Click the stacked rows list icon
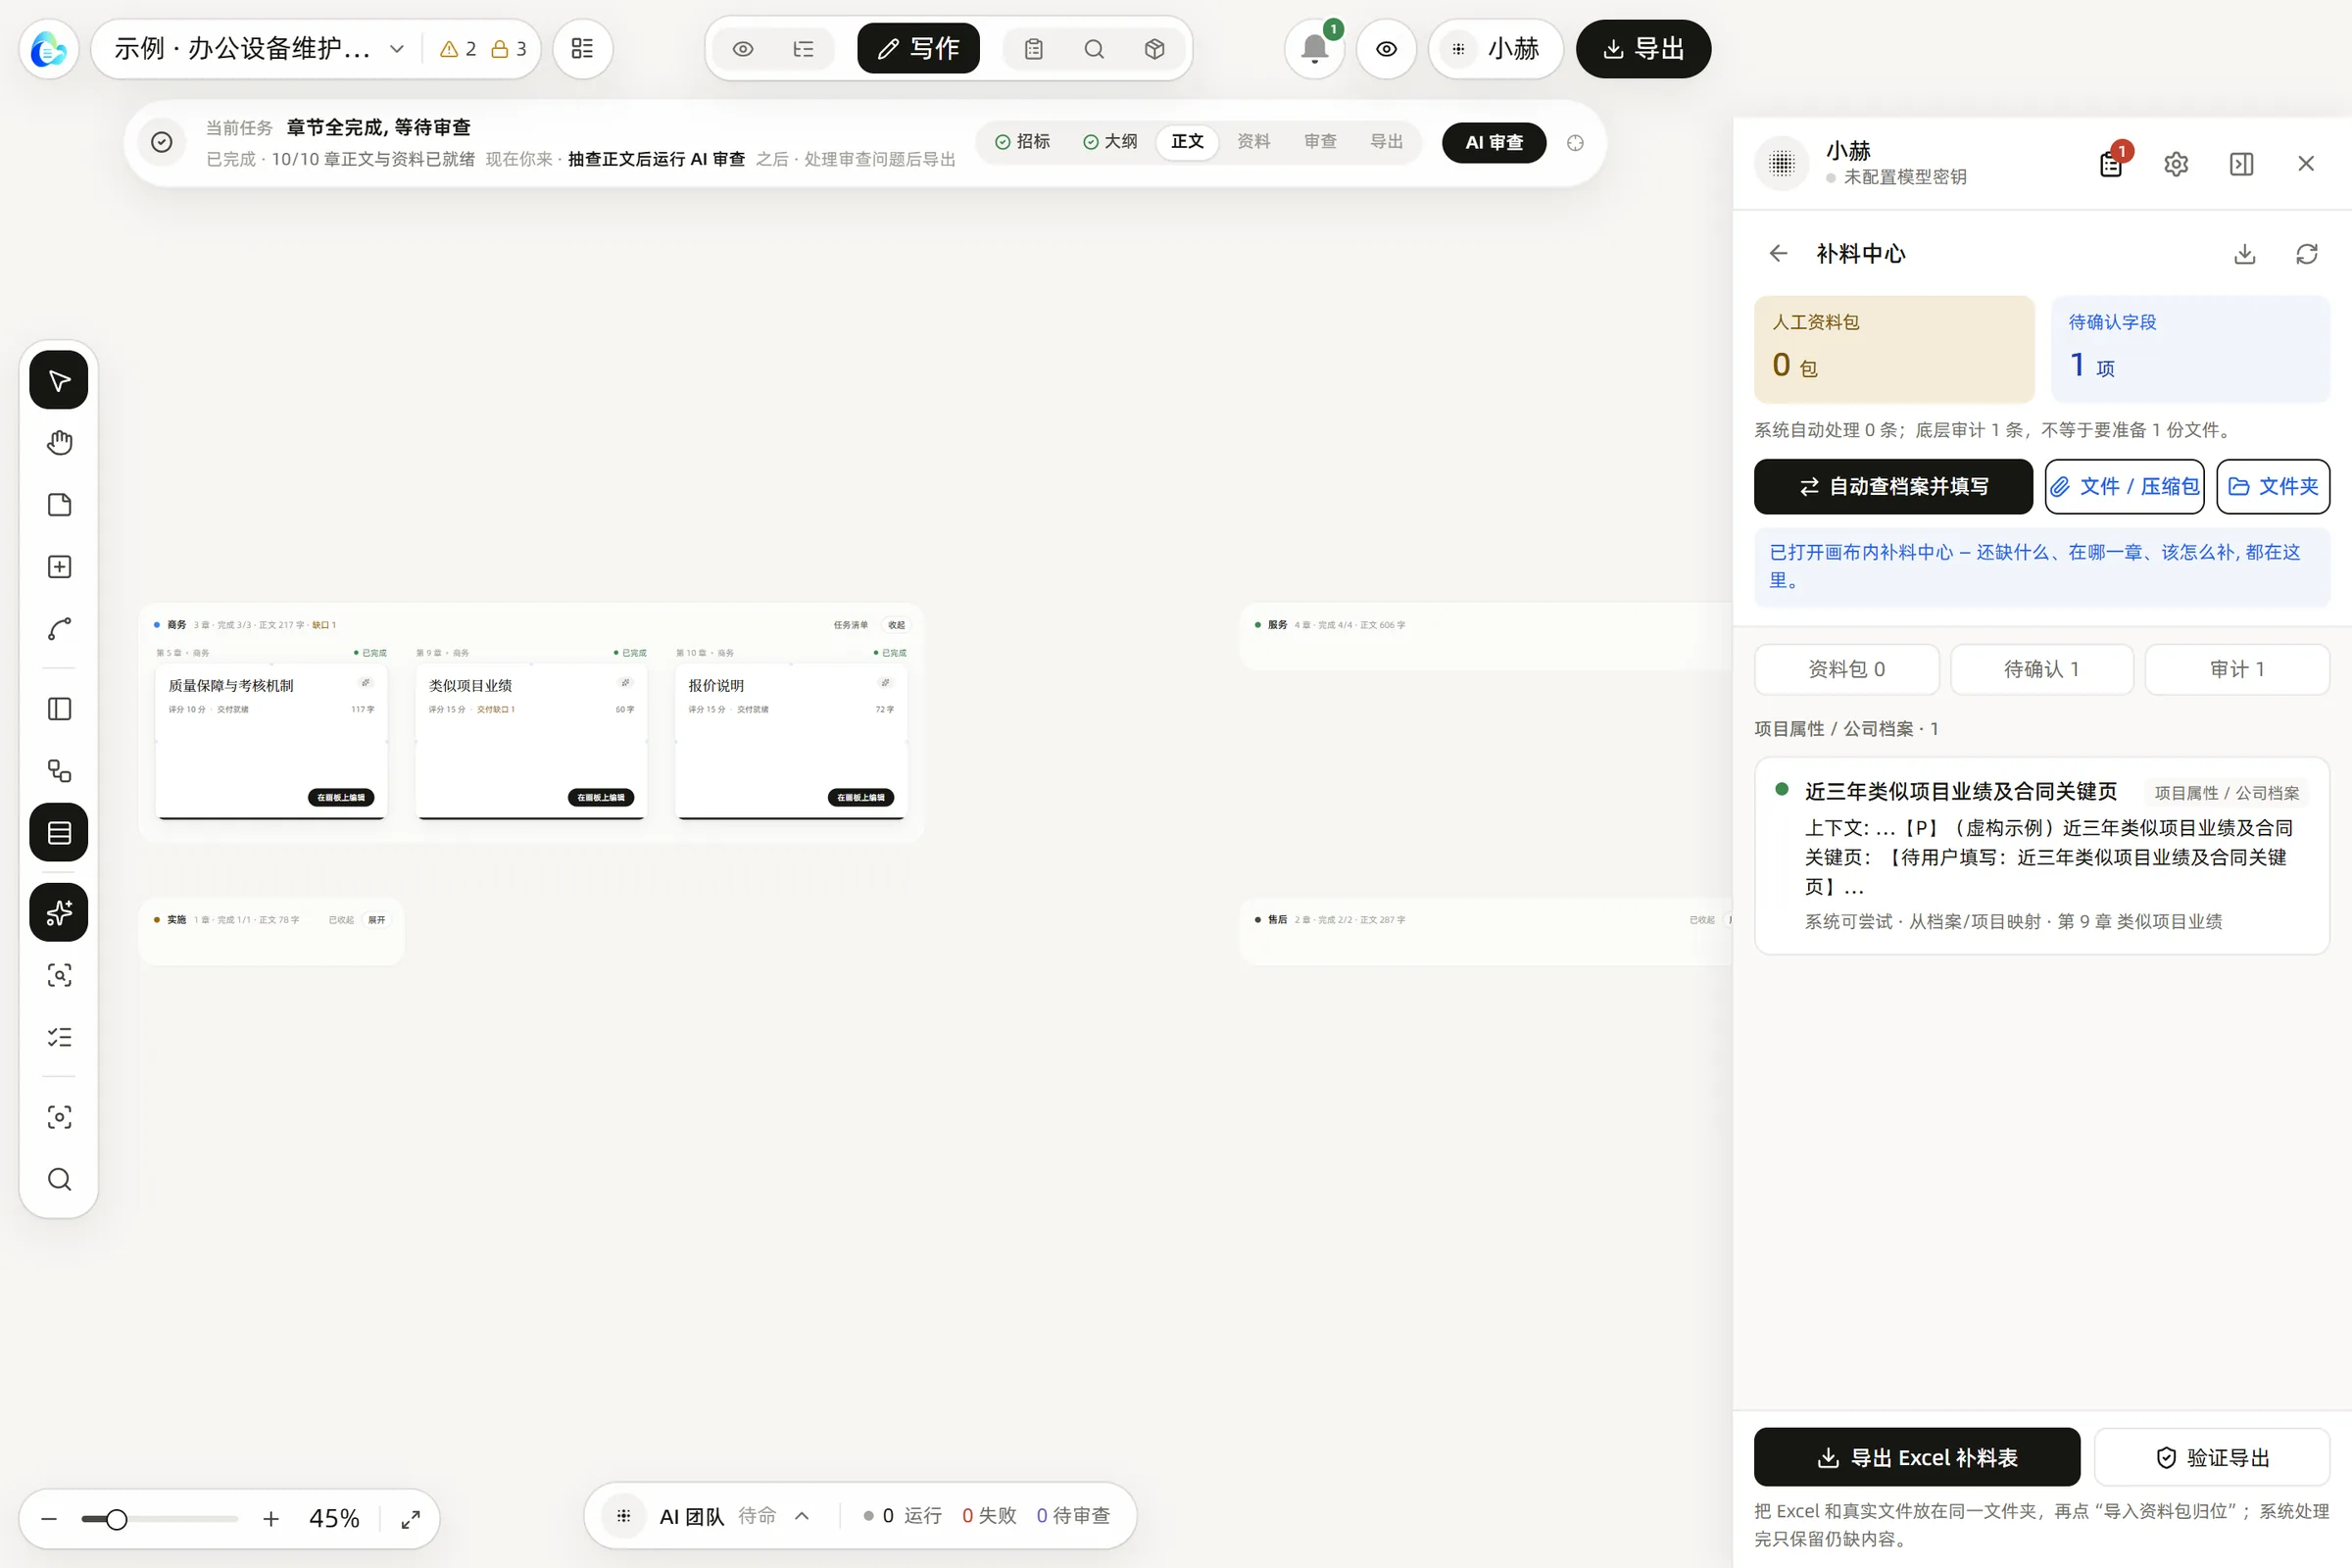Screen dimensions: 2352x1568 (x=59, y=832)
